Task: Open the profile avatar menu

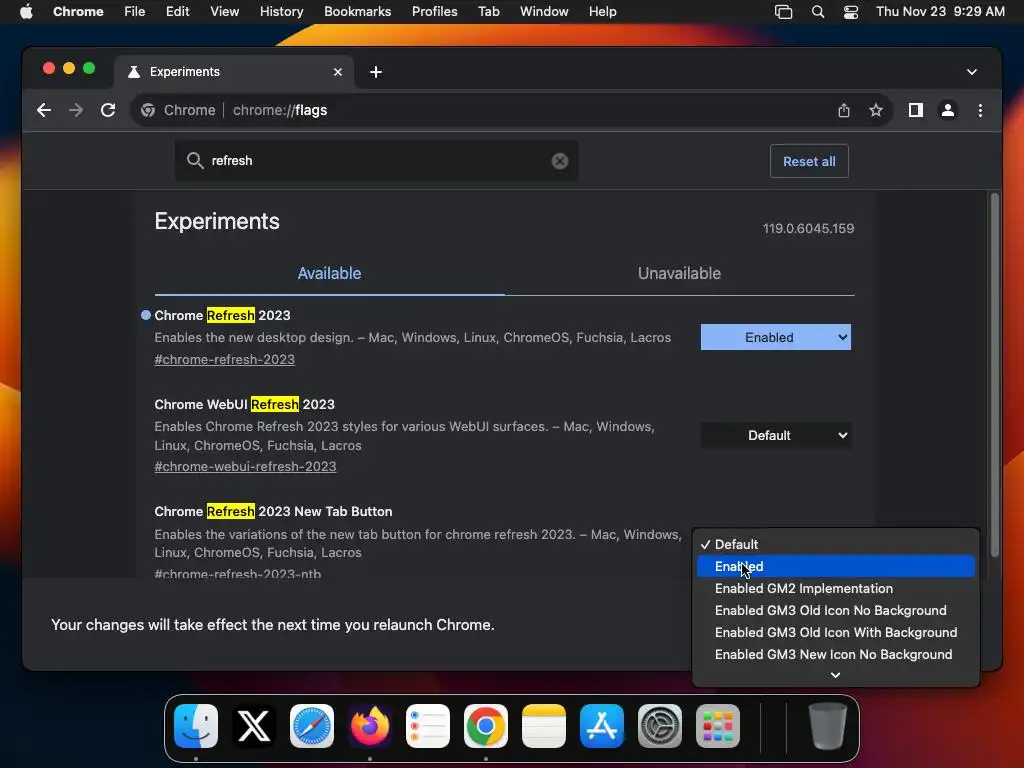Action: [948, 110]
